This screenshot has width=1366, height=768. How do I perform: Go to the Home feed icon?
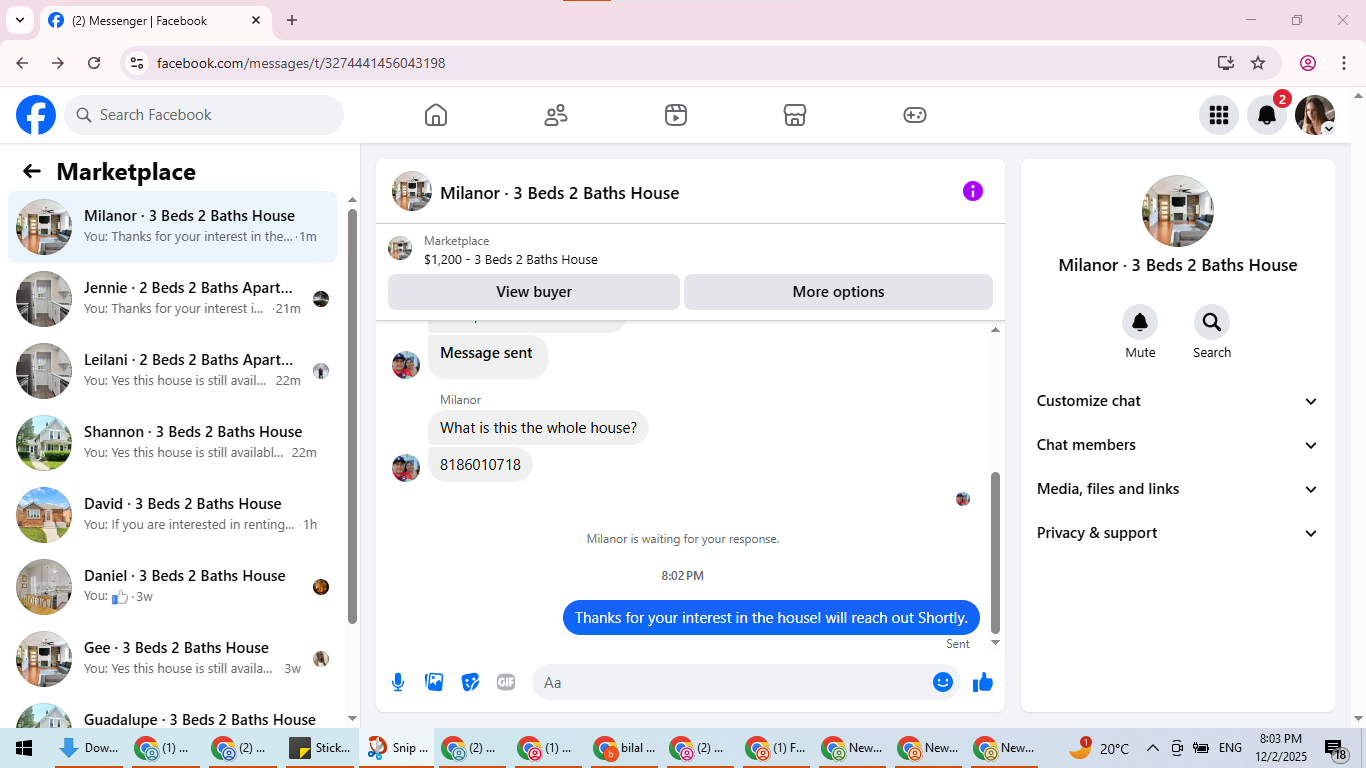[x=436, y=115]
